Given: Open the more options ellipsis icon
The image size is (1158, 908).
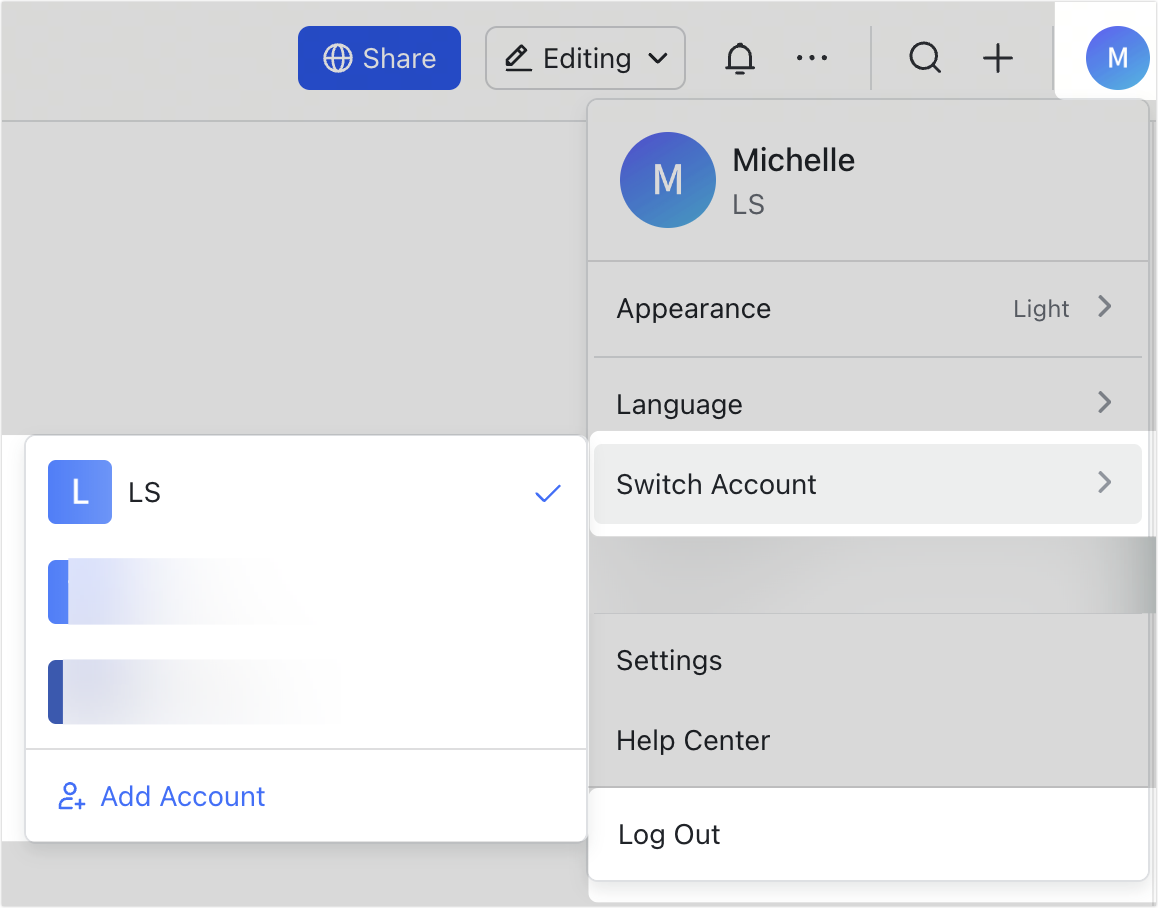Looking at the screenshot, I should tap(812, 58).
